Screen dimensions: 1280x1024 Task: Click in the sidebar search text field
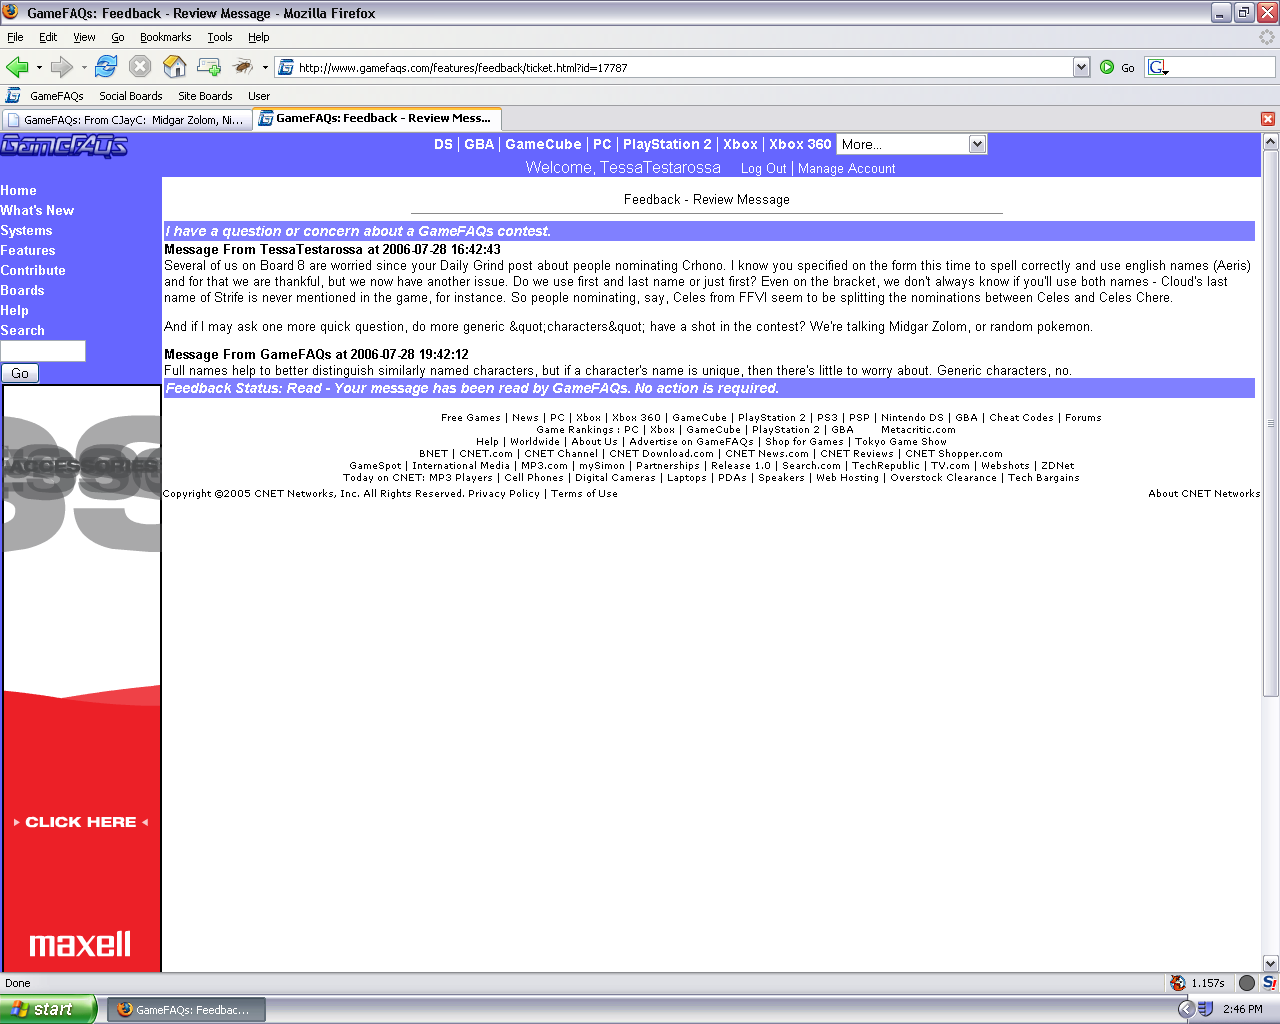[43, 351]
